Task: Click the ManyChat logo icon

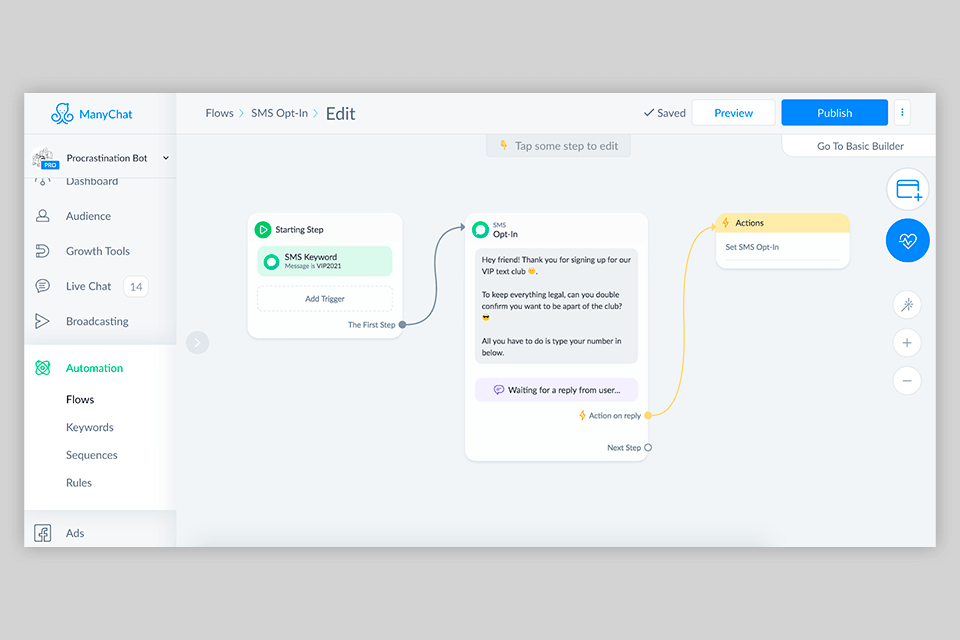Action: 62,114
